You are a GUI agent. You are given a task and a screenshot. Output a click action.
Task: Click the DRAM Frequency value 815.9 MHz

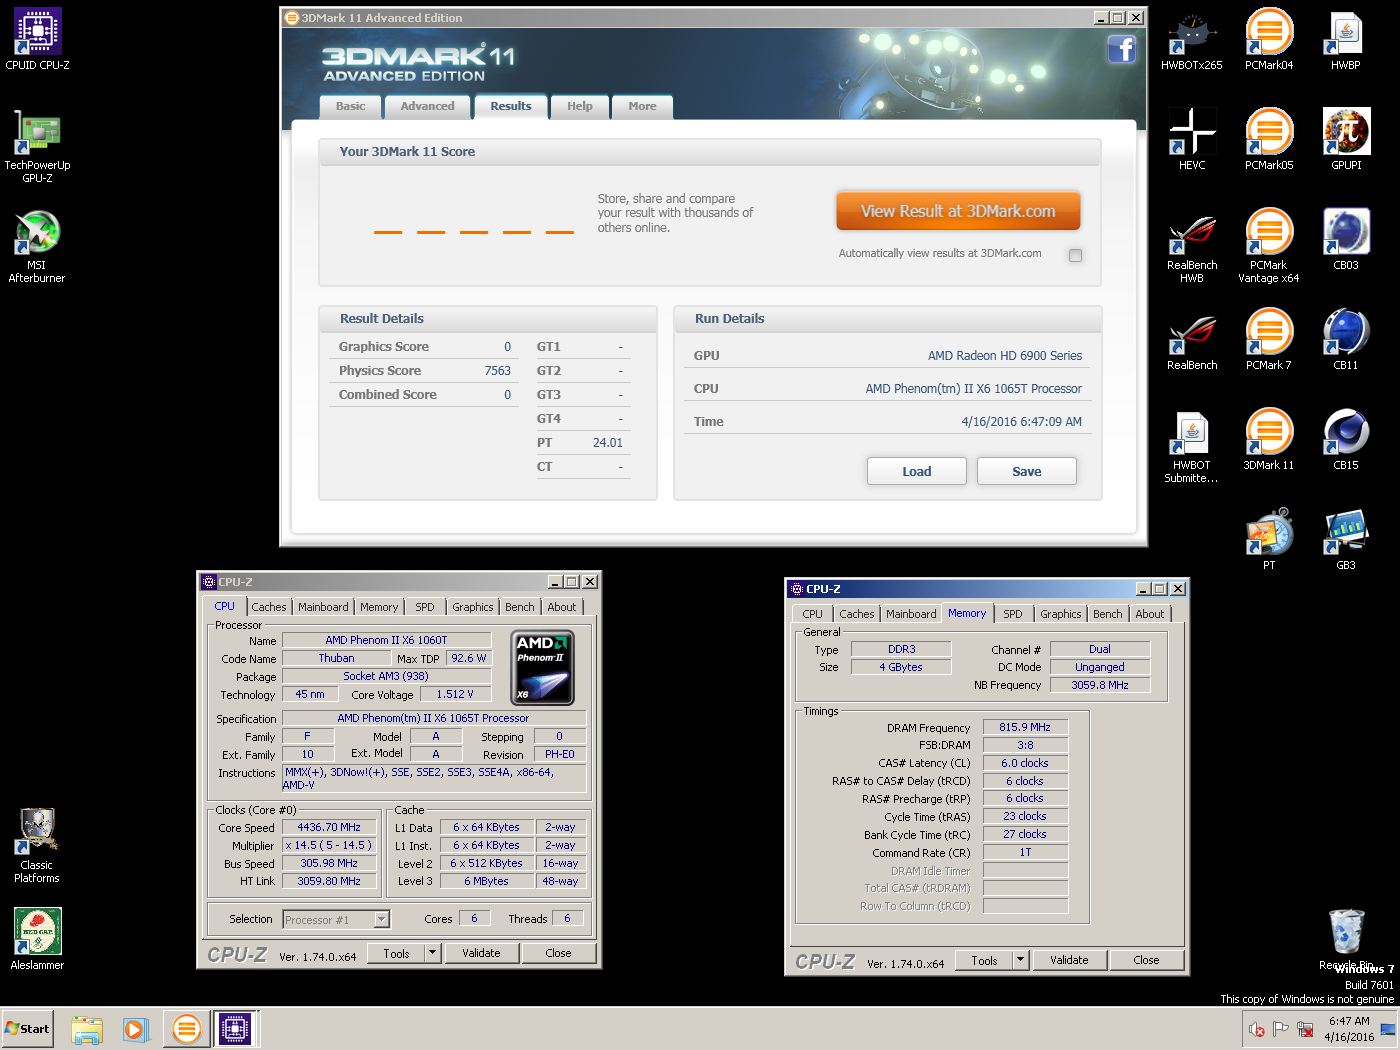coord(1025,727)
